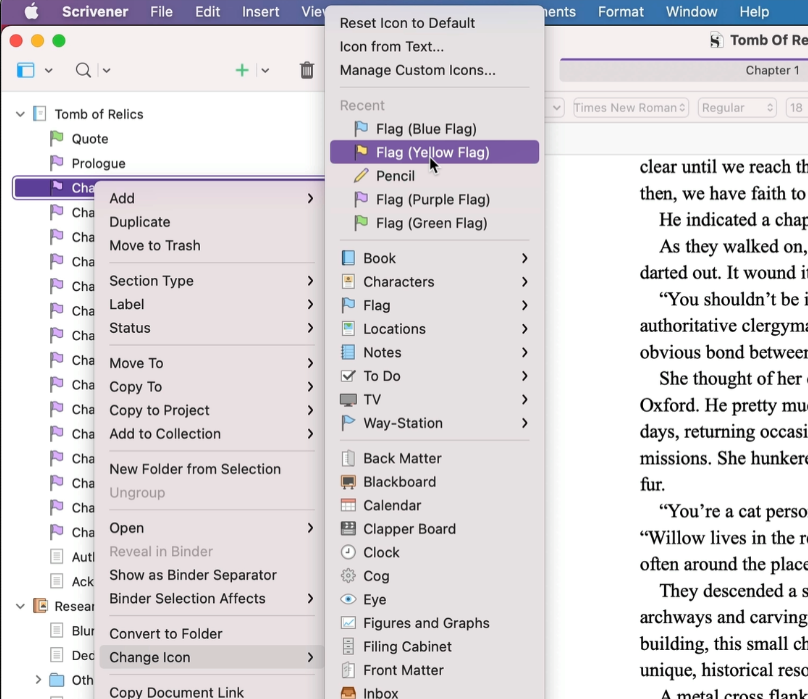The height and width of the screenshot is (699, 808).
Task: Click the search magnifier icon
Action: tap(83, 70)
